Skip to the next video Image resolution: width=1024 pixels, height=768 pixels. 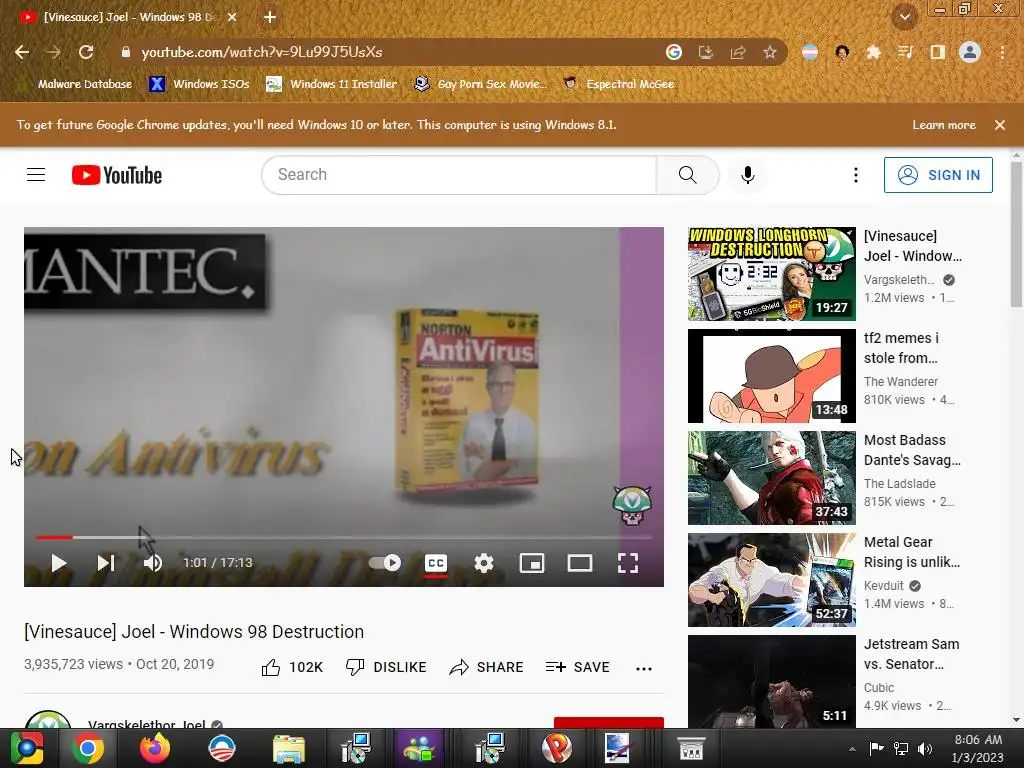(106, 563)
